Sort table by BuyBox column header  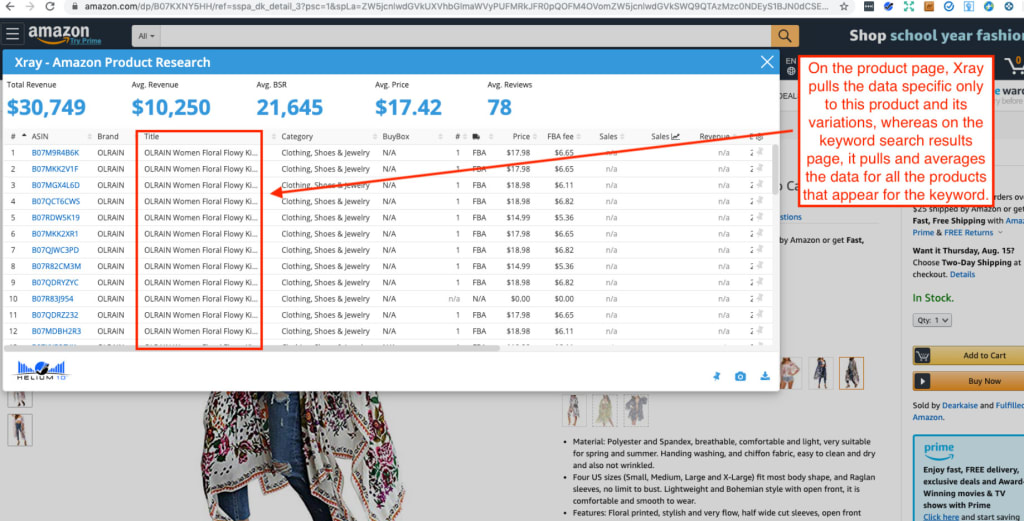click(x=396, y=136)
